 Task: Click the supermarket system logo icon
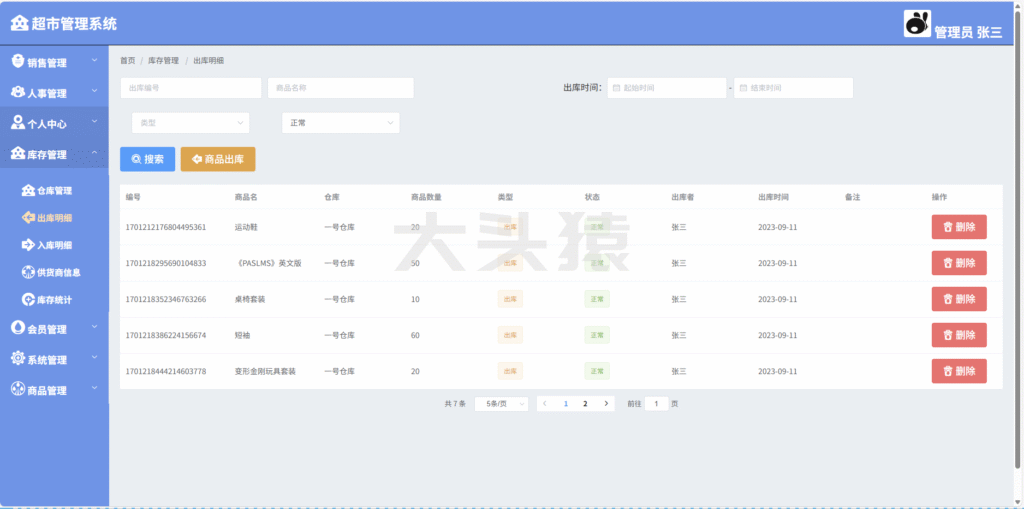[x=20, y=24]
